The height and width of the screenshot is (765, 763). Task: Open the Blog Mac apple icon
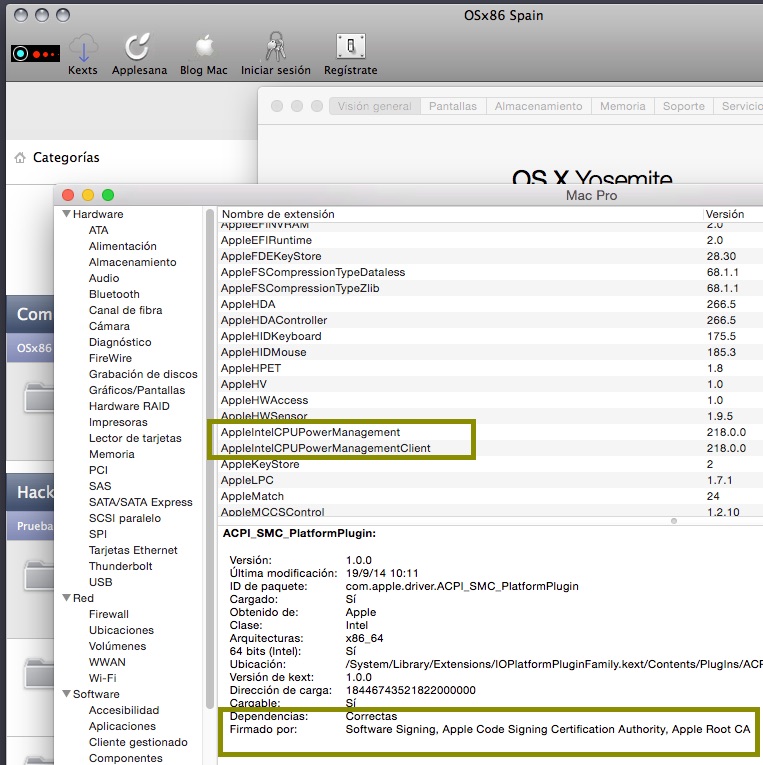(204, 47)
